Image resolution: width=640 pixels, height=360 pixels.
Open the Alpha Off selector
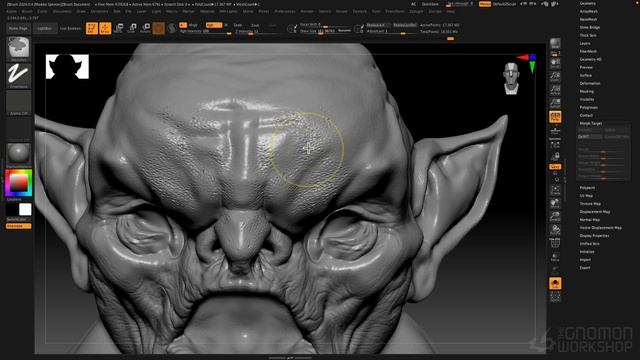pos(19,103)
